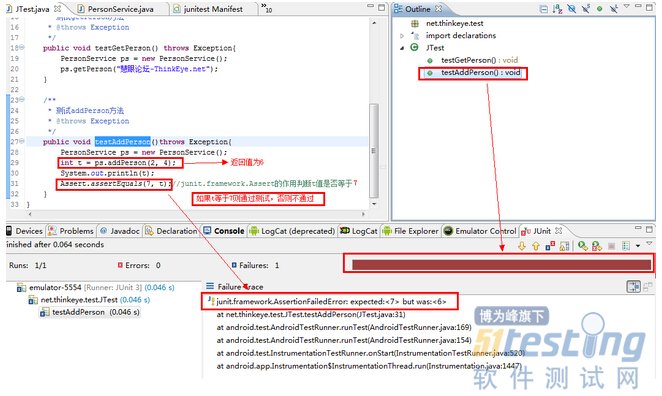Open the Emulator Control view tab
The width and height of the screenshot is (662, 396).
click(x=480, y=231)
